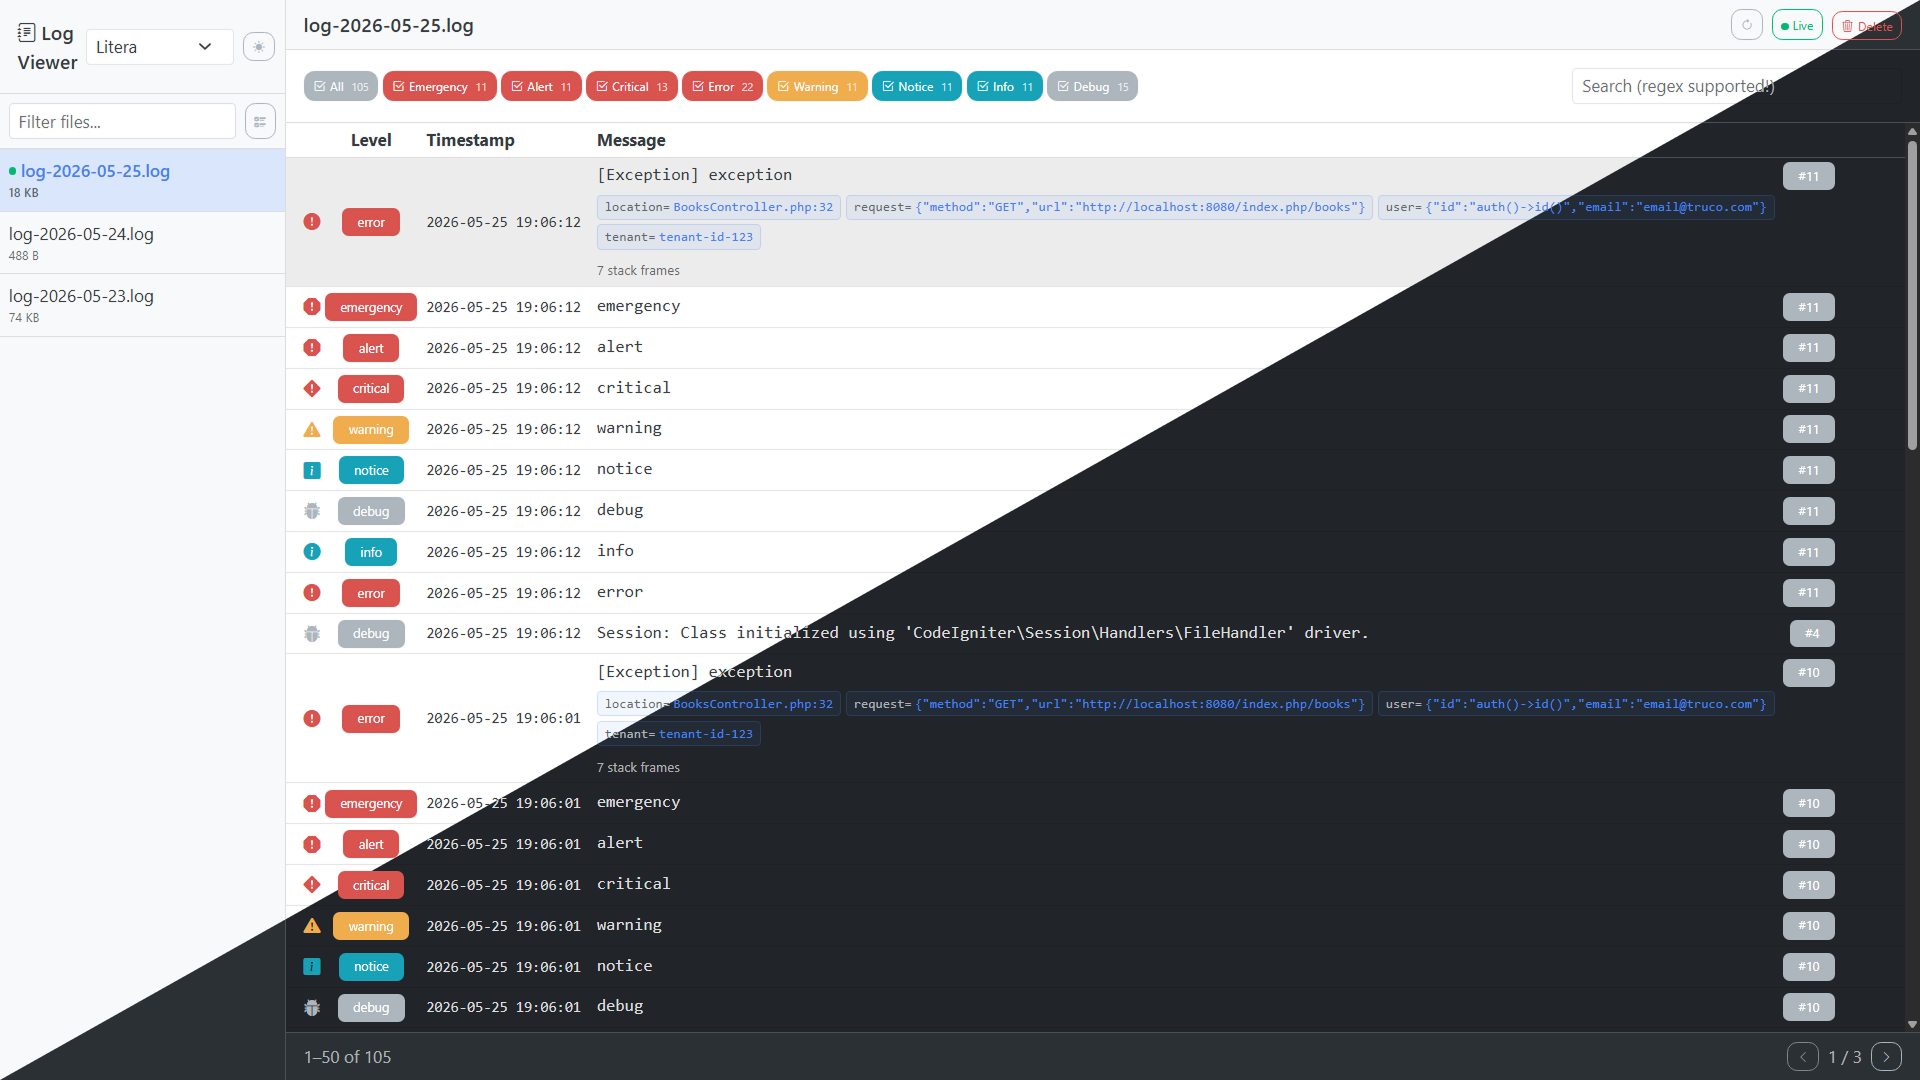Toggle the Debug 15 level filter
The width and height of the screenshot is (1920, 1080).
[x=1092, y=87]
